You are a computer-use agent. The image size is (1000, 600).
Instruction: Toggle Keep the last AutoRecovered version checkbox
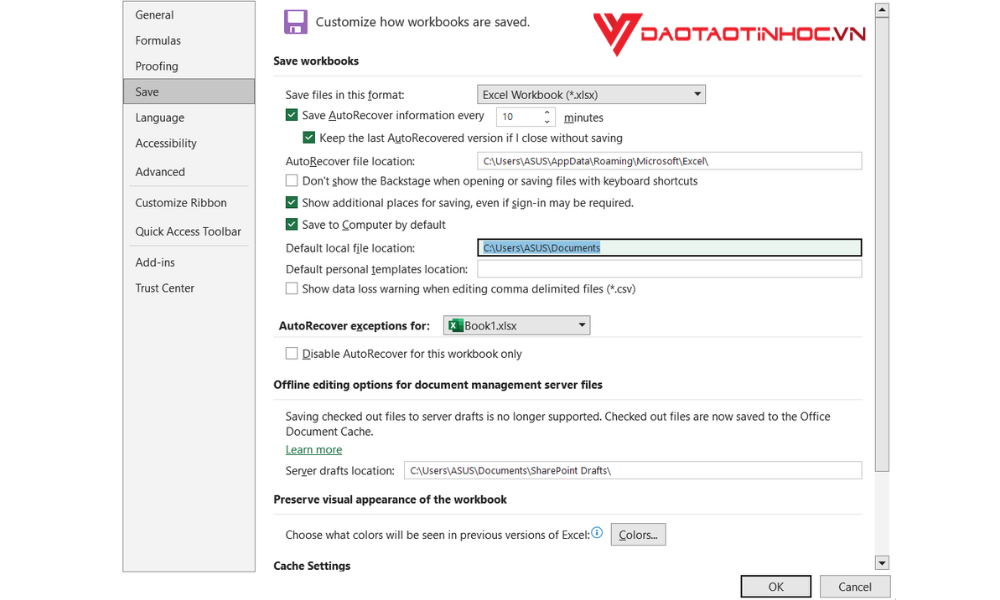[x=309, y=137]
